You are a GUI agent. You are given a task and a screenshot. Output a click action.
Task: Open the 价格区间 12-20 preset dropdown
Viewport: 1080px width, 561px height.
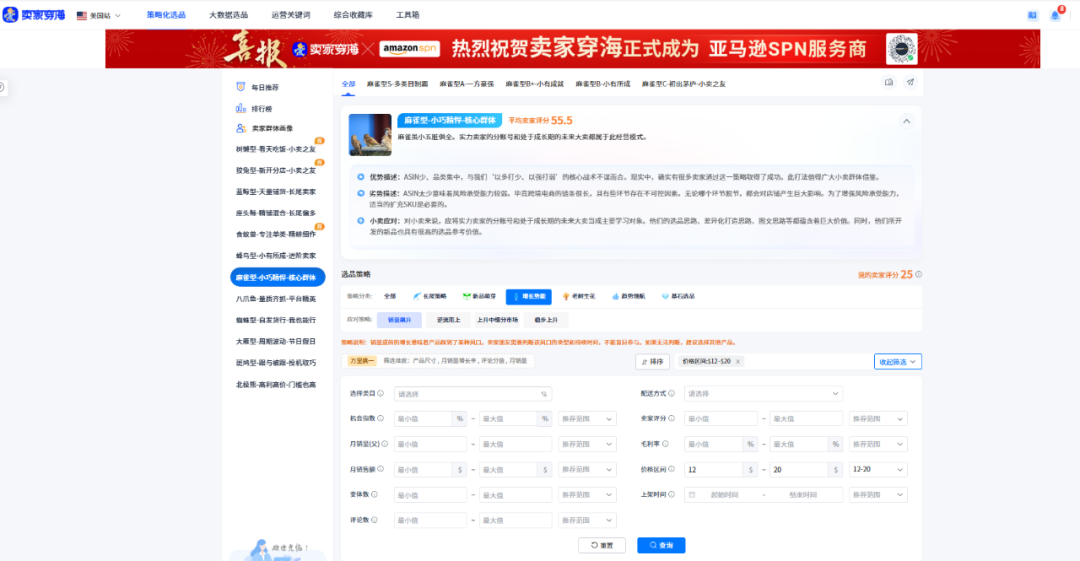click(x=878, y=469)
